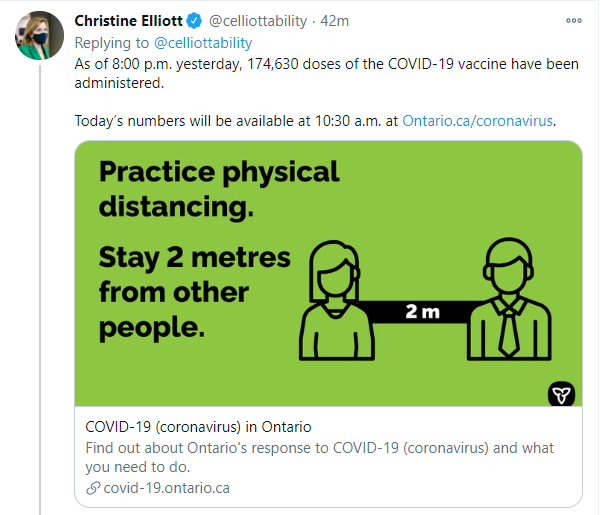The width and height of the screenshot is (600, 515).
Task: Click the black 2 m distance bar
Action: (422, 312)
